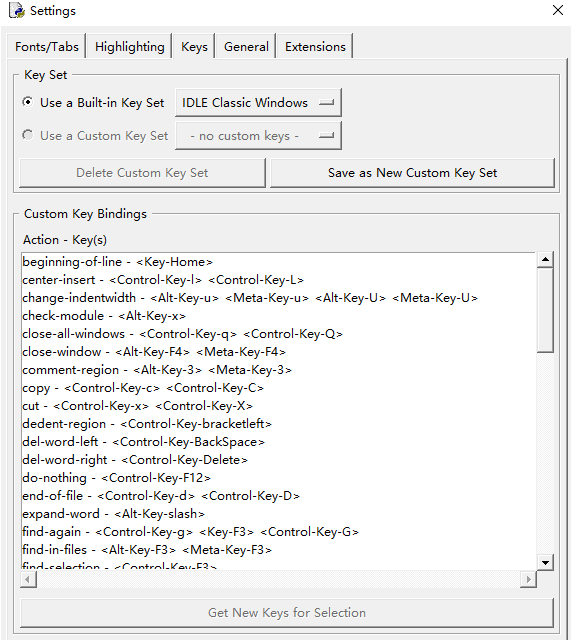The image size is (571, 640).
Task: Open the General tab
Action: point(246,47)
